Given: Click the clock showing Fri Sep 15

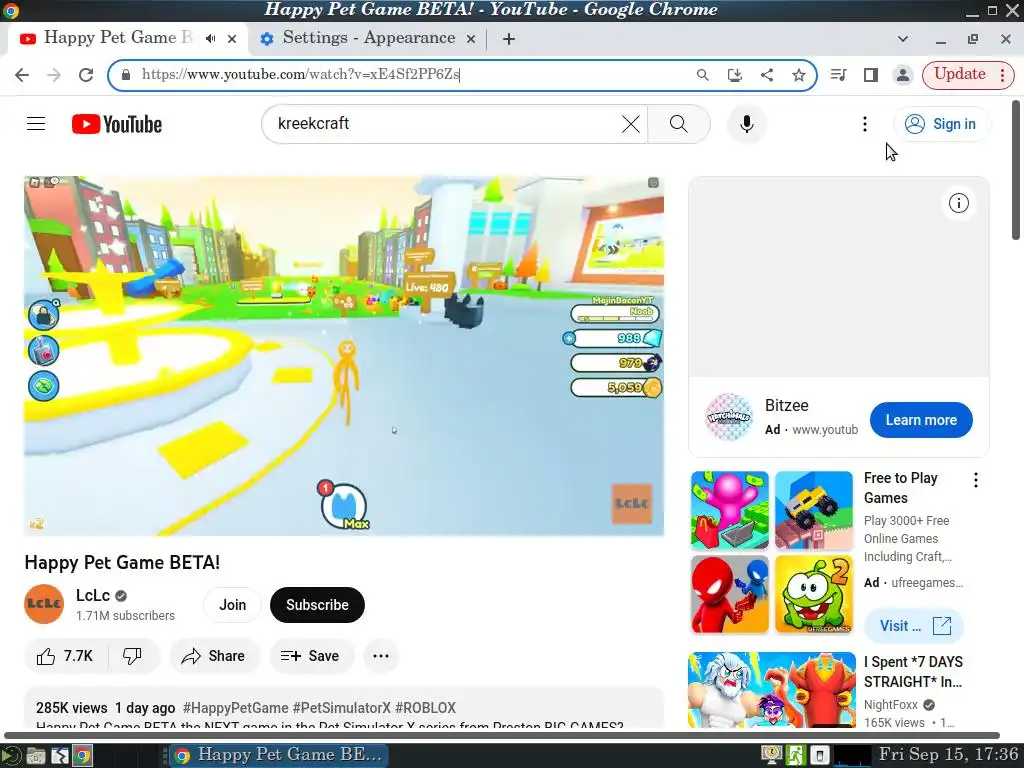Looking at the screenshot, I should point(948,754).
